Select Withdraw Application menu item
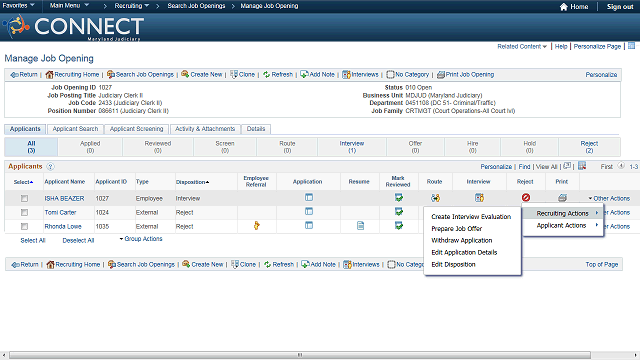The image size is (640, 360). tap(462, 240)
